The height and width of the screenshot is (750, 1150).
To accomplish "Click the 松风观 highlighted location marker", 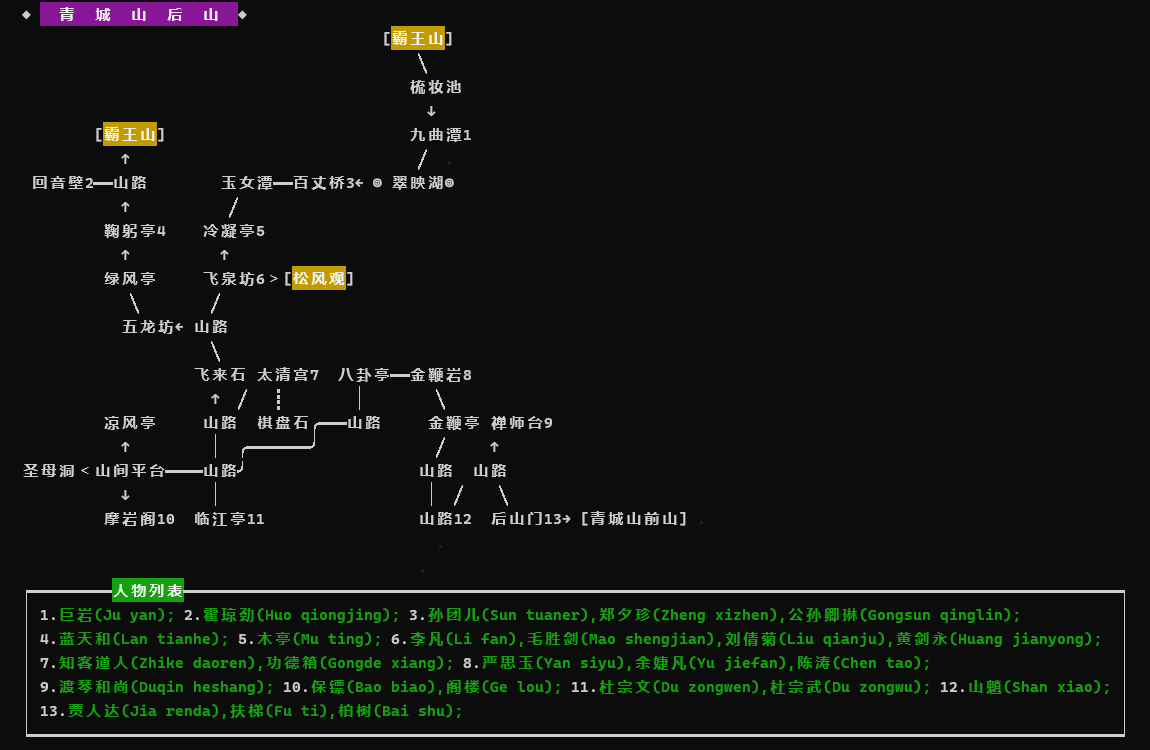I will [319, 278].
